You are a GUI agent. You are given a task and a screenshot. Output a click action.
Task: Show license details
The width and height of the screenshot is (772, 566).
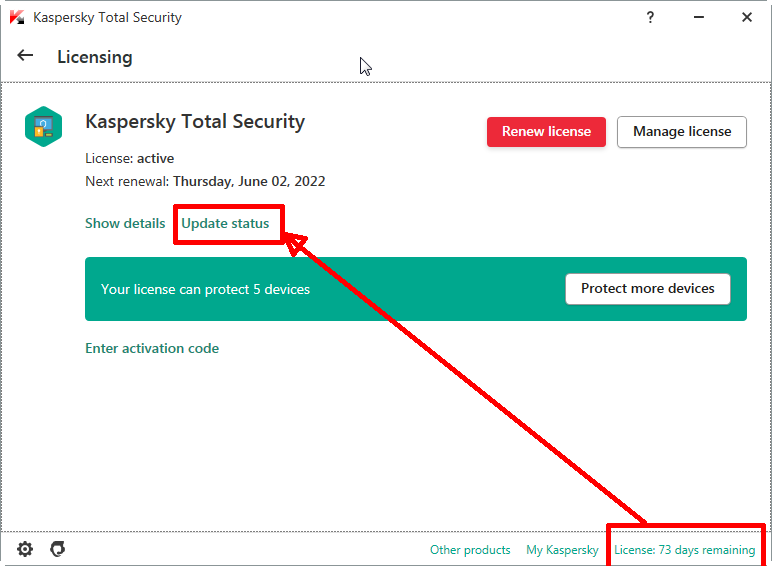125,223
